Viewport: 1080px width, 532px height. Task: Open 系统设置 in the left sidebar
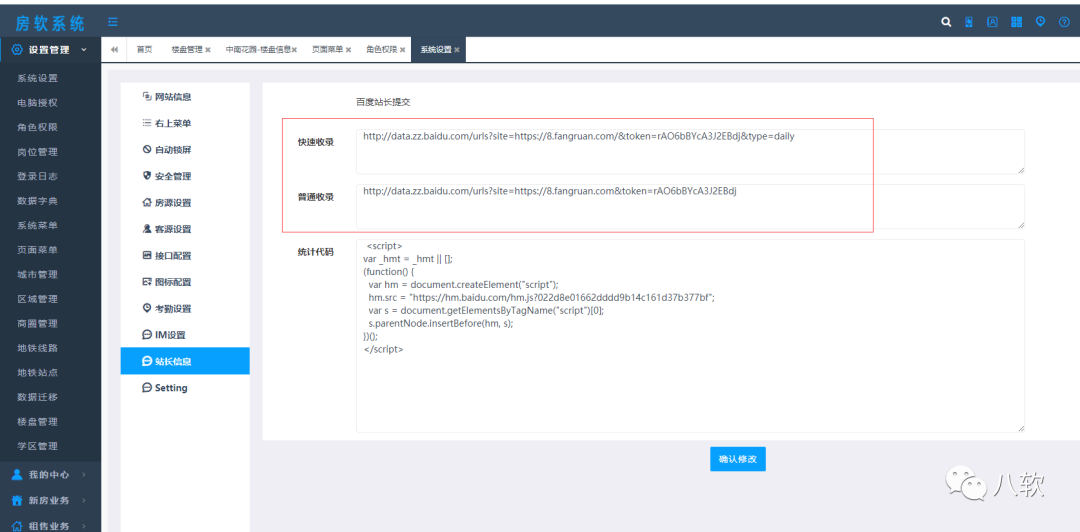[x=37, y=78]
